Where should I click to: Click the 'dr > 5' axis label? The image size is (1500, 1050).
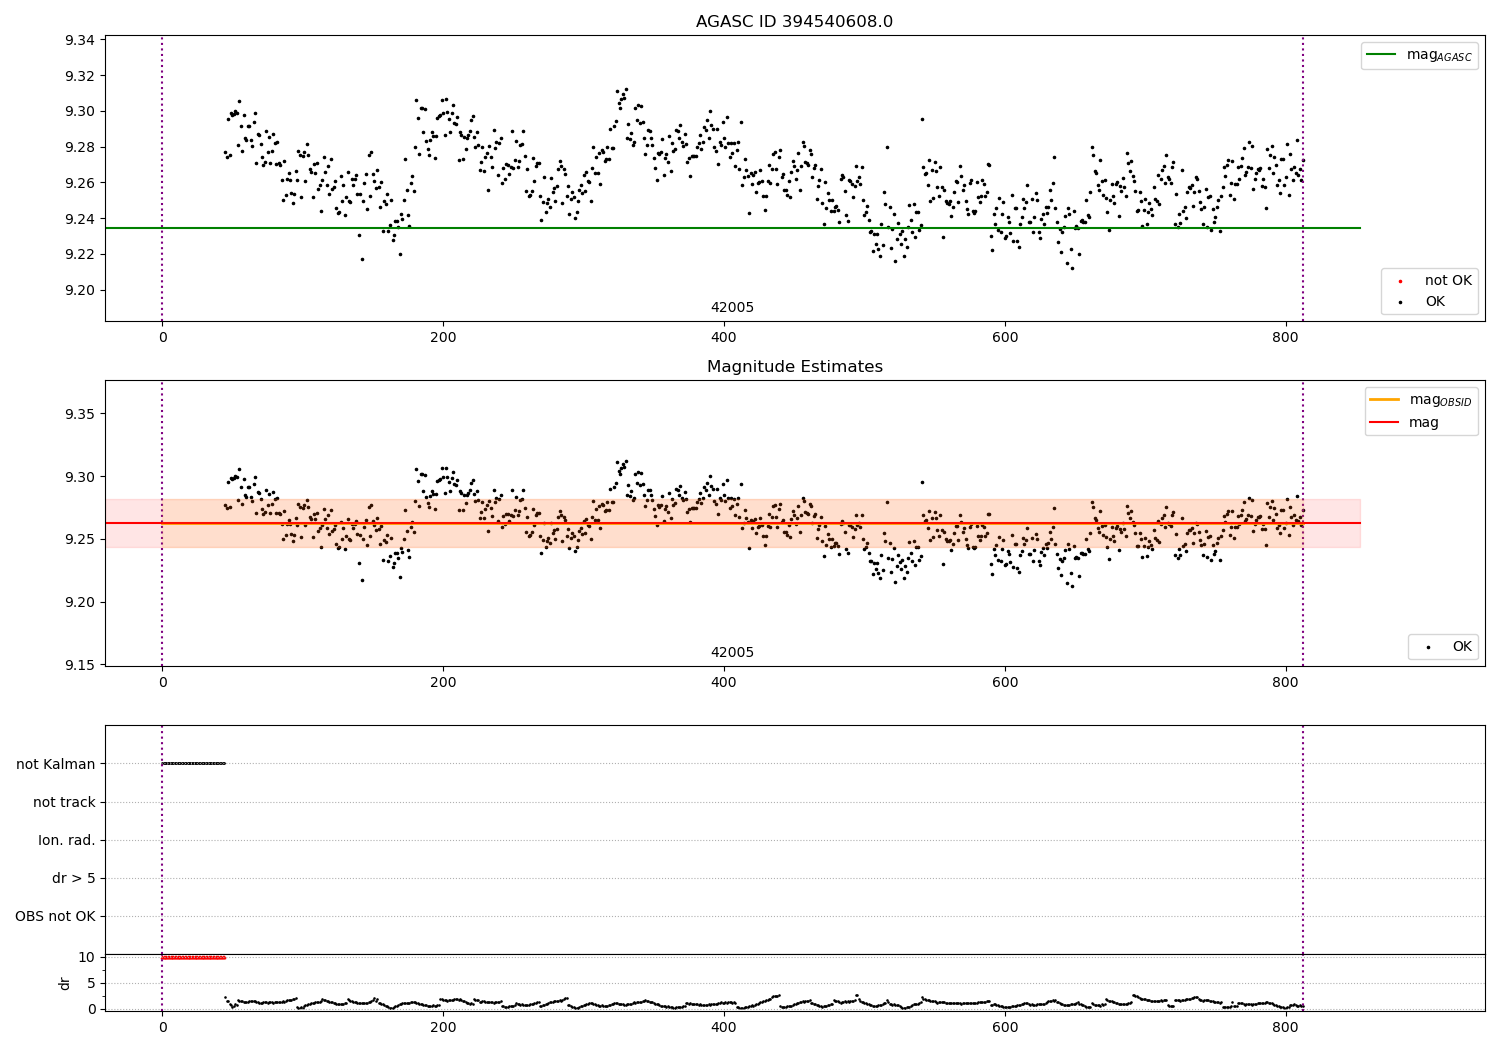coord(74,878)
